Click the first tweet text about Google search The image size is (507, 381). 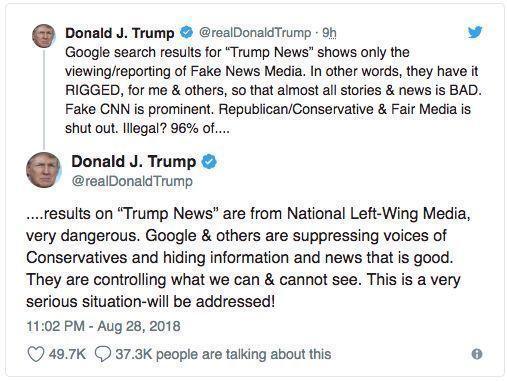[x=273, y=90]
